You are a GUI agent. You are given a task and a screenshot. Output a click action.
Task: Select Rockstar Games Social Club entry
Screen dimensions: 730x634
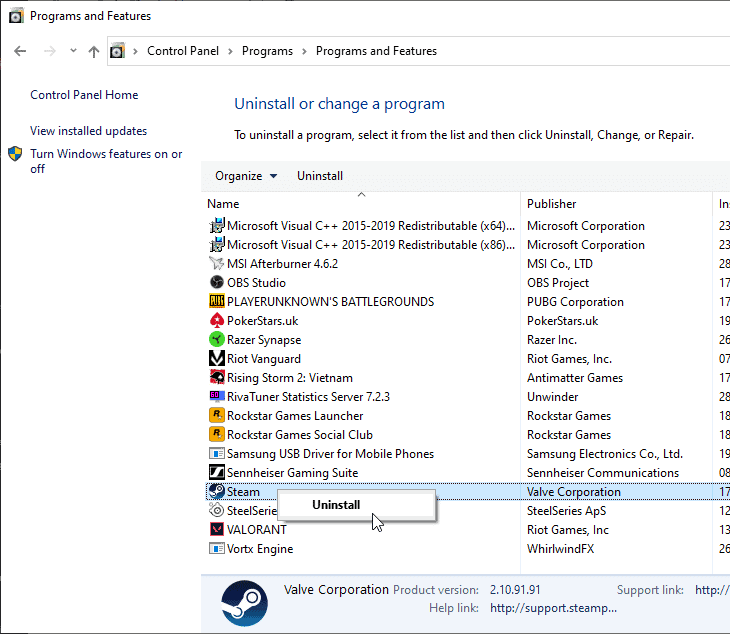coord(300,435)
